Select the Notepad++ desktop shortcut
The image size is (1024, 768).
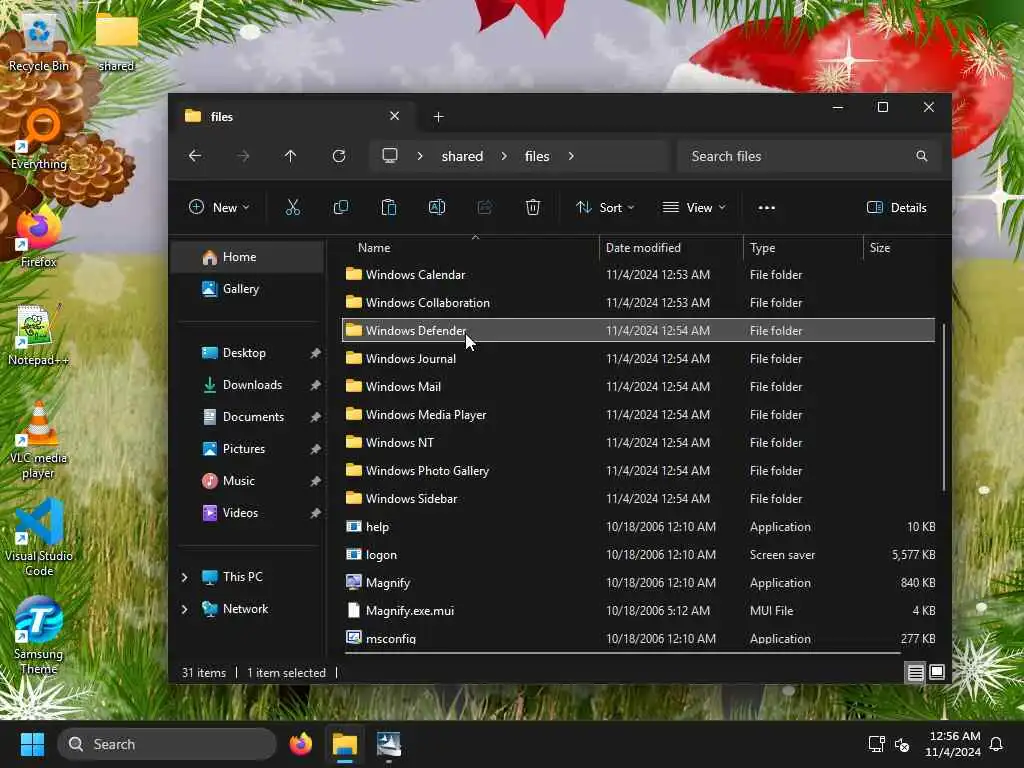click(39, 336)
